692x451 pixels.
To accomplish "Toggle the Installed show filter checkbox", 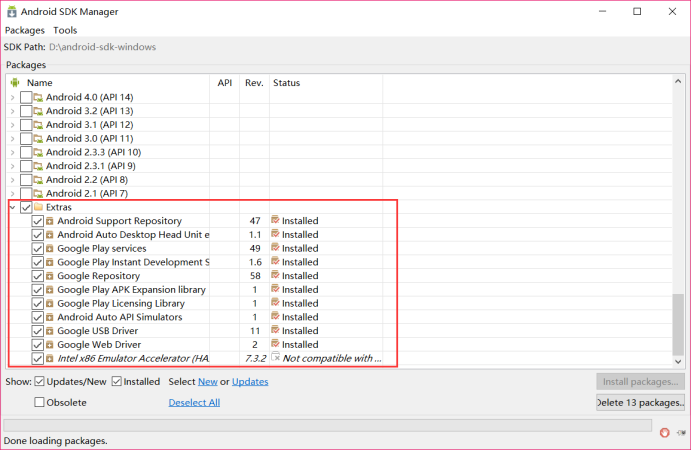I will pos(117,382).
